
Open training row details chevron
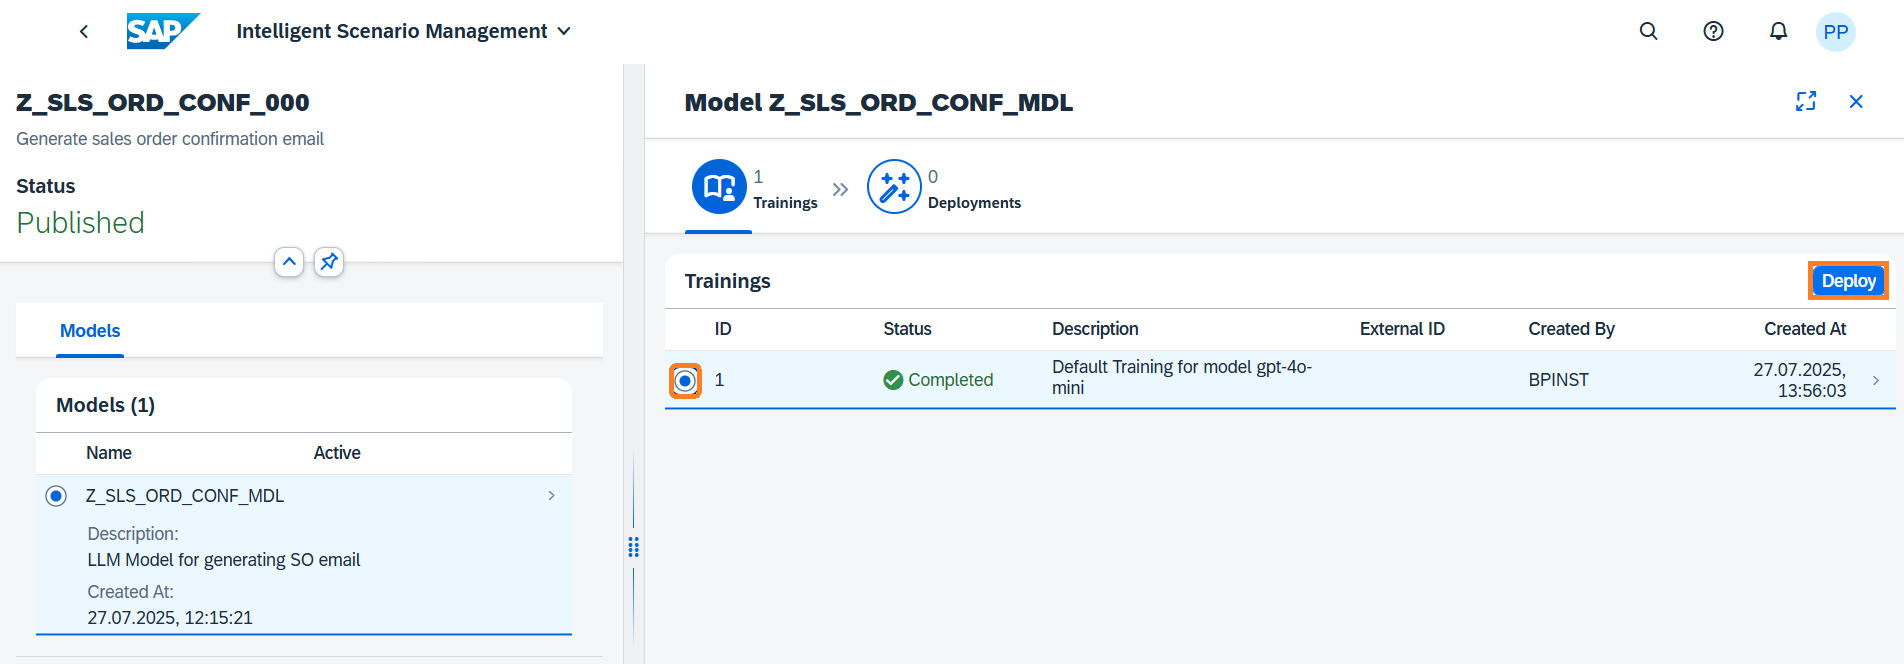tap(1876, 380)
